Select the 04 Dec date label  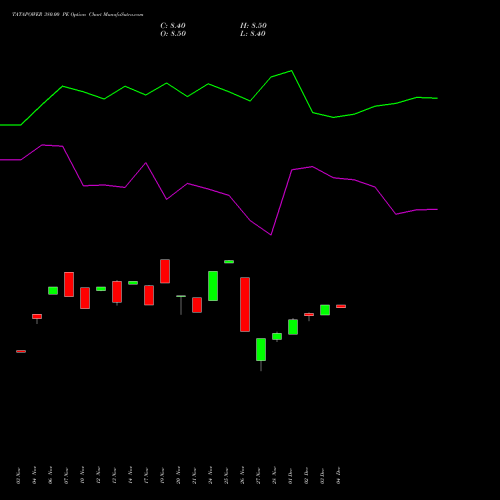pos(338,475)
